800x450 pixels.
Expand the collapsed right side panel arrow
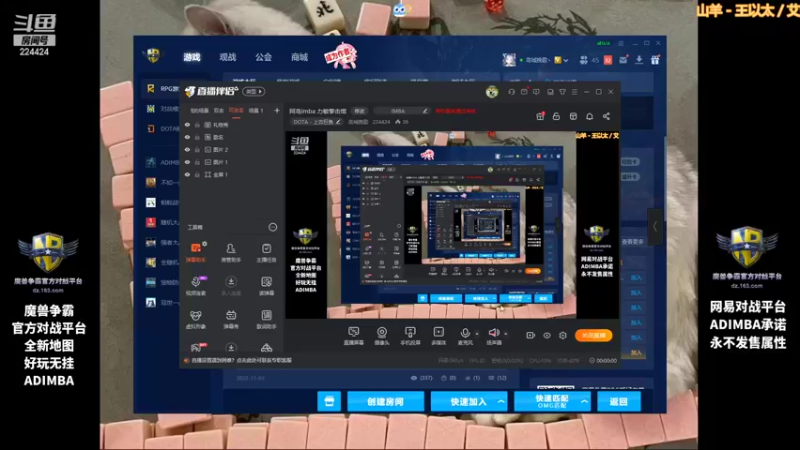(x=655, y=227)
